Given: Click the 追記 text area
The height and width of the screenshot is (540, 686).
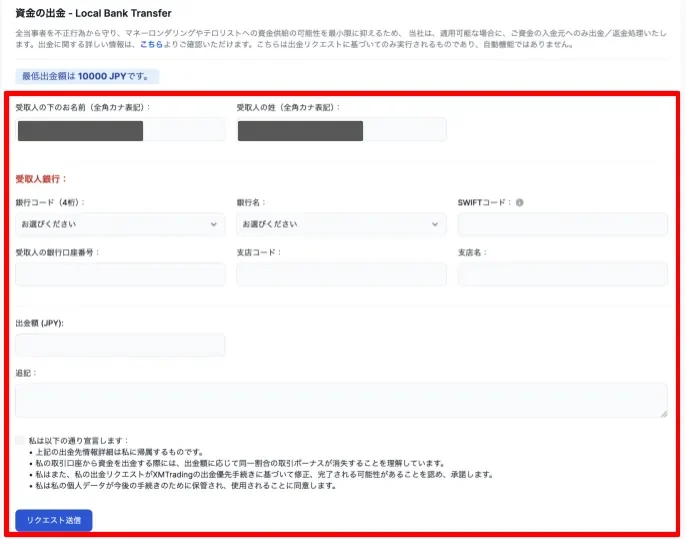Looking at the screenshot, I should (341, 400).
